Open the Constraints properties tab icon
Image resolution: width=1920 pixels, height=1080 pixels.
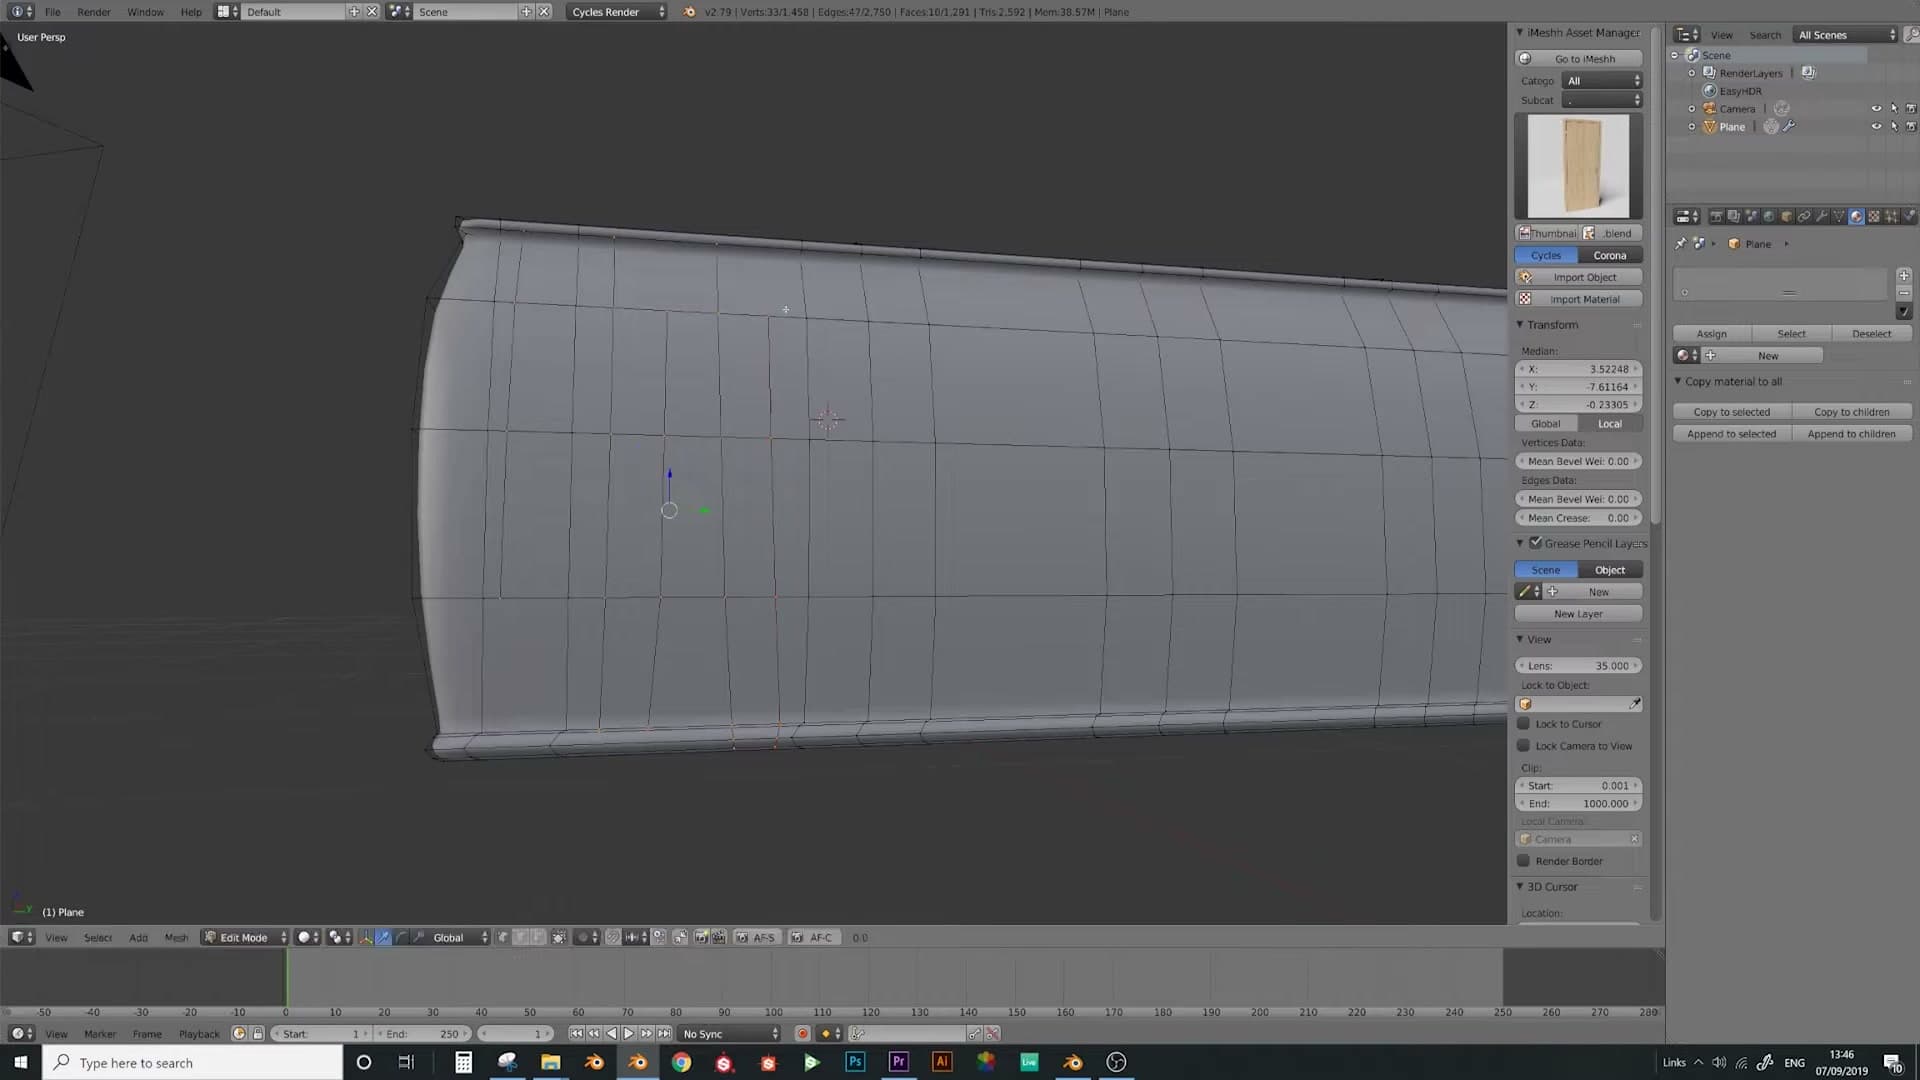click(1804, 216)
